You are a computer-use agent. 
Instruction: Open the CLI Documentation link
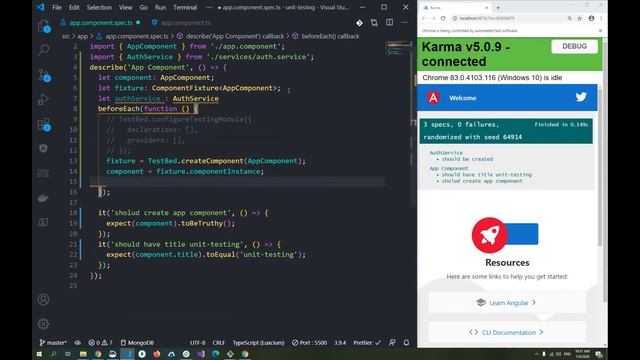point(507,332)
